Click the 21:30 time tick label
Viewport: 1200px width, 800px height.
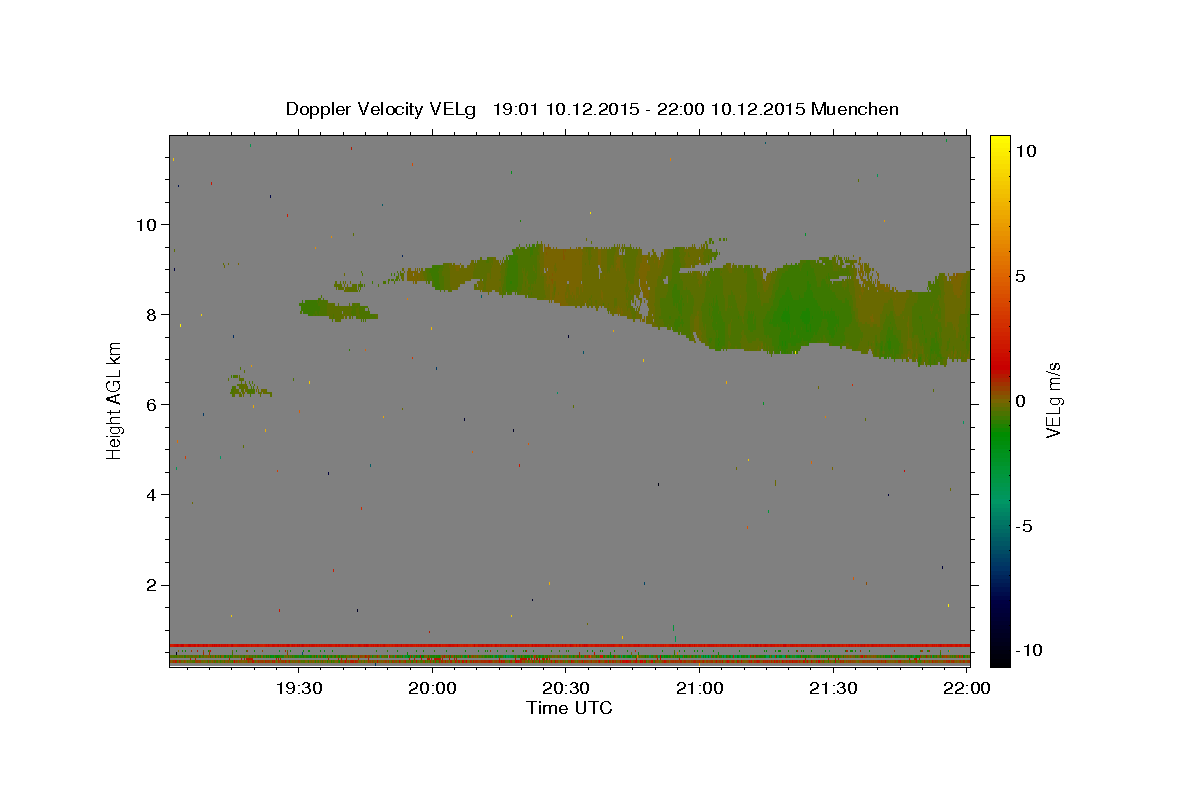[833, 688]
